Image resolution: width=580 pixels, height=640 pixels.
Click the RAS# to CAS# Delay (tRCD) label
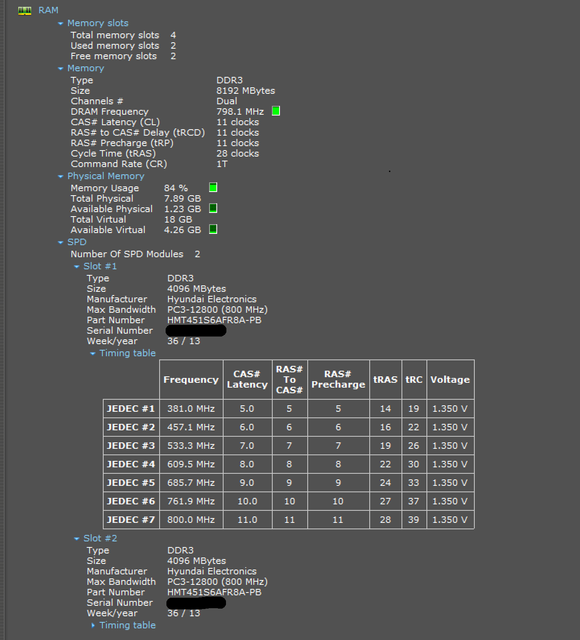coord(138,133)
